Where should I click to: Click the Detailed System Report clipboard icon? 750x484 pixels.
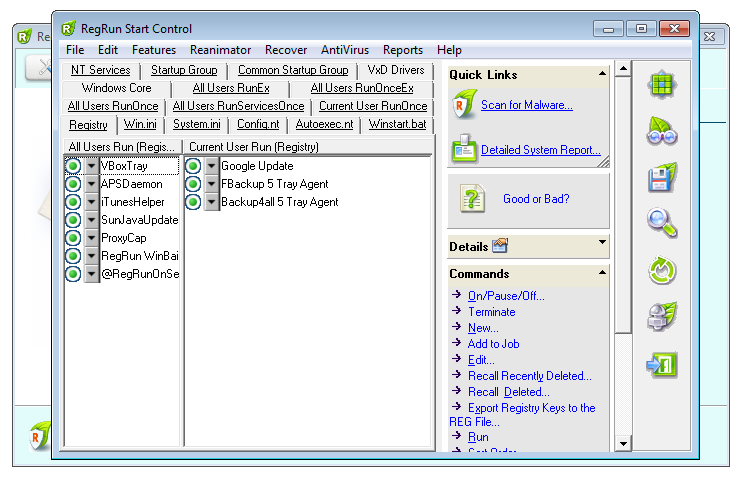pos(464,149)
